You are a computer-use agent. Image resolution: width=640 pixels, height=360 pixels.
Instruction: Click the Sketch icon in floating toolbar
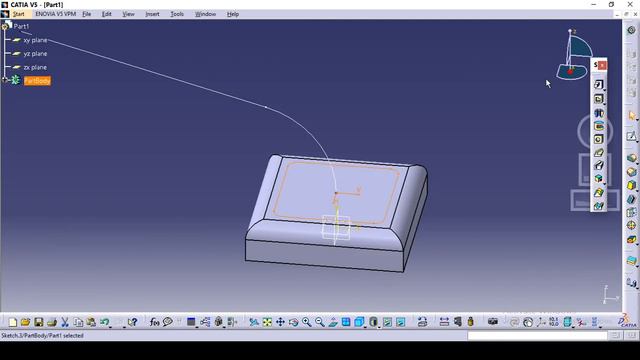pos(598,84)
